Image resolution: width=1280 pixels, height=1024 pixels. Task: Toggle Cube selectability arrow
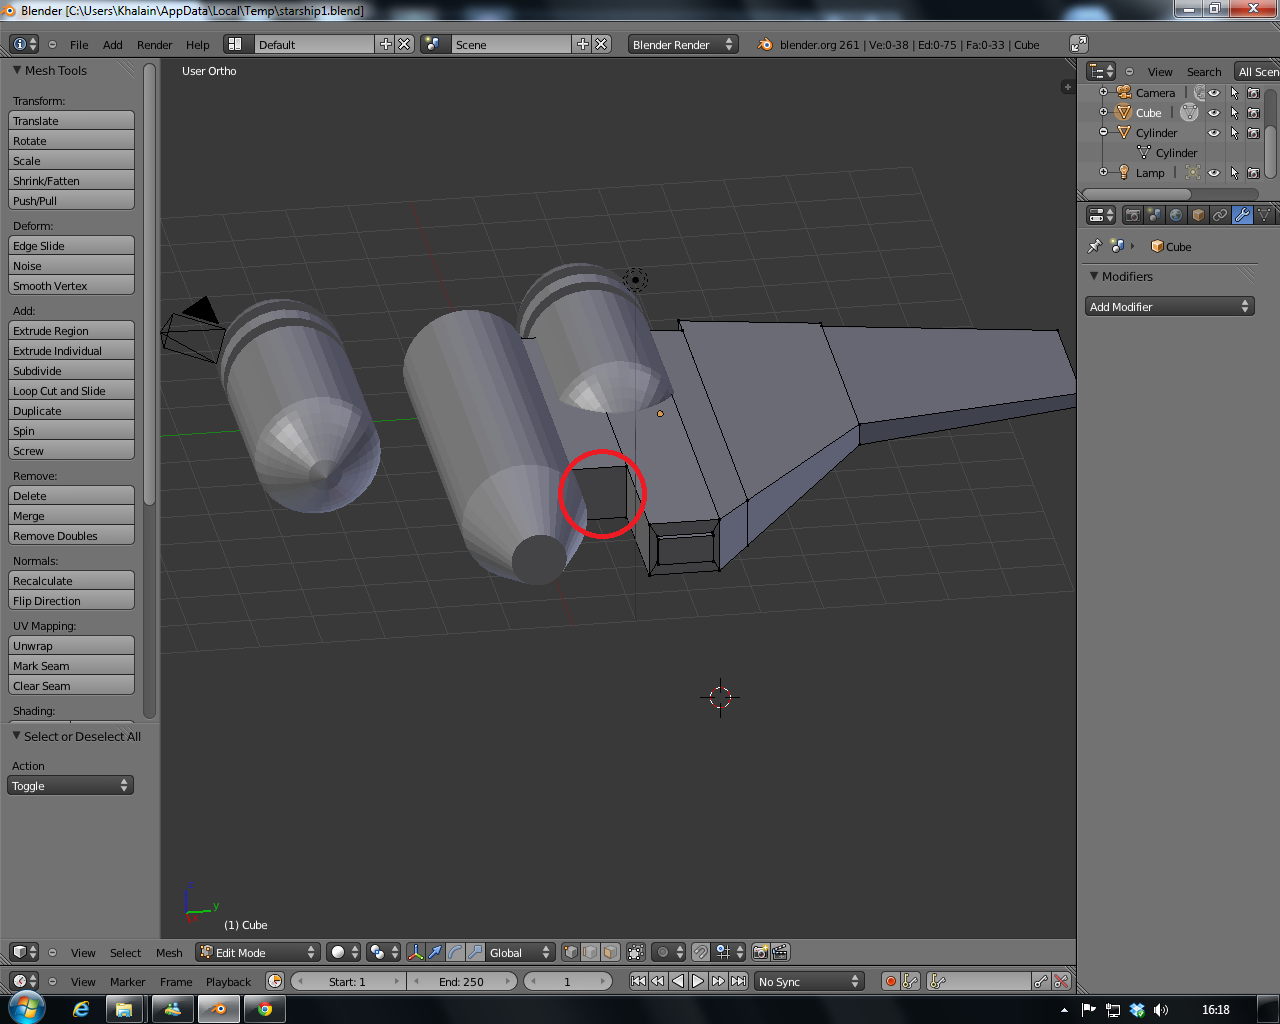pyautogui.click(x=1234, y=112)
